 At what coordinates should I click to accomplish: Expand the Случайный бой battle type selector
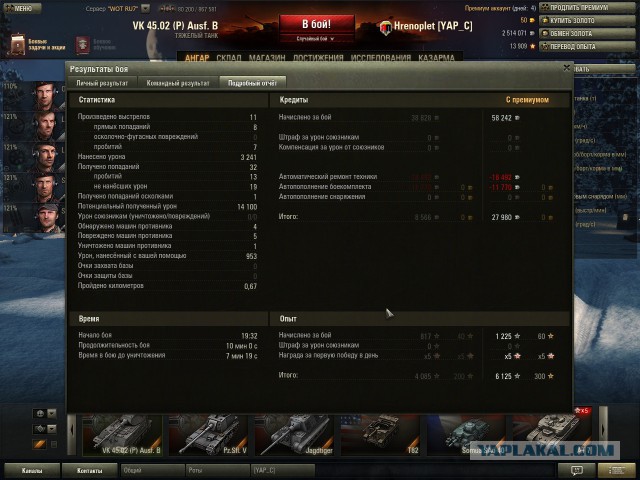click(317, 39)
